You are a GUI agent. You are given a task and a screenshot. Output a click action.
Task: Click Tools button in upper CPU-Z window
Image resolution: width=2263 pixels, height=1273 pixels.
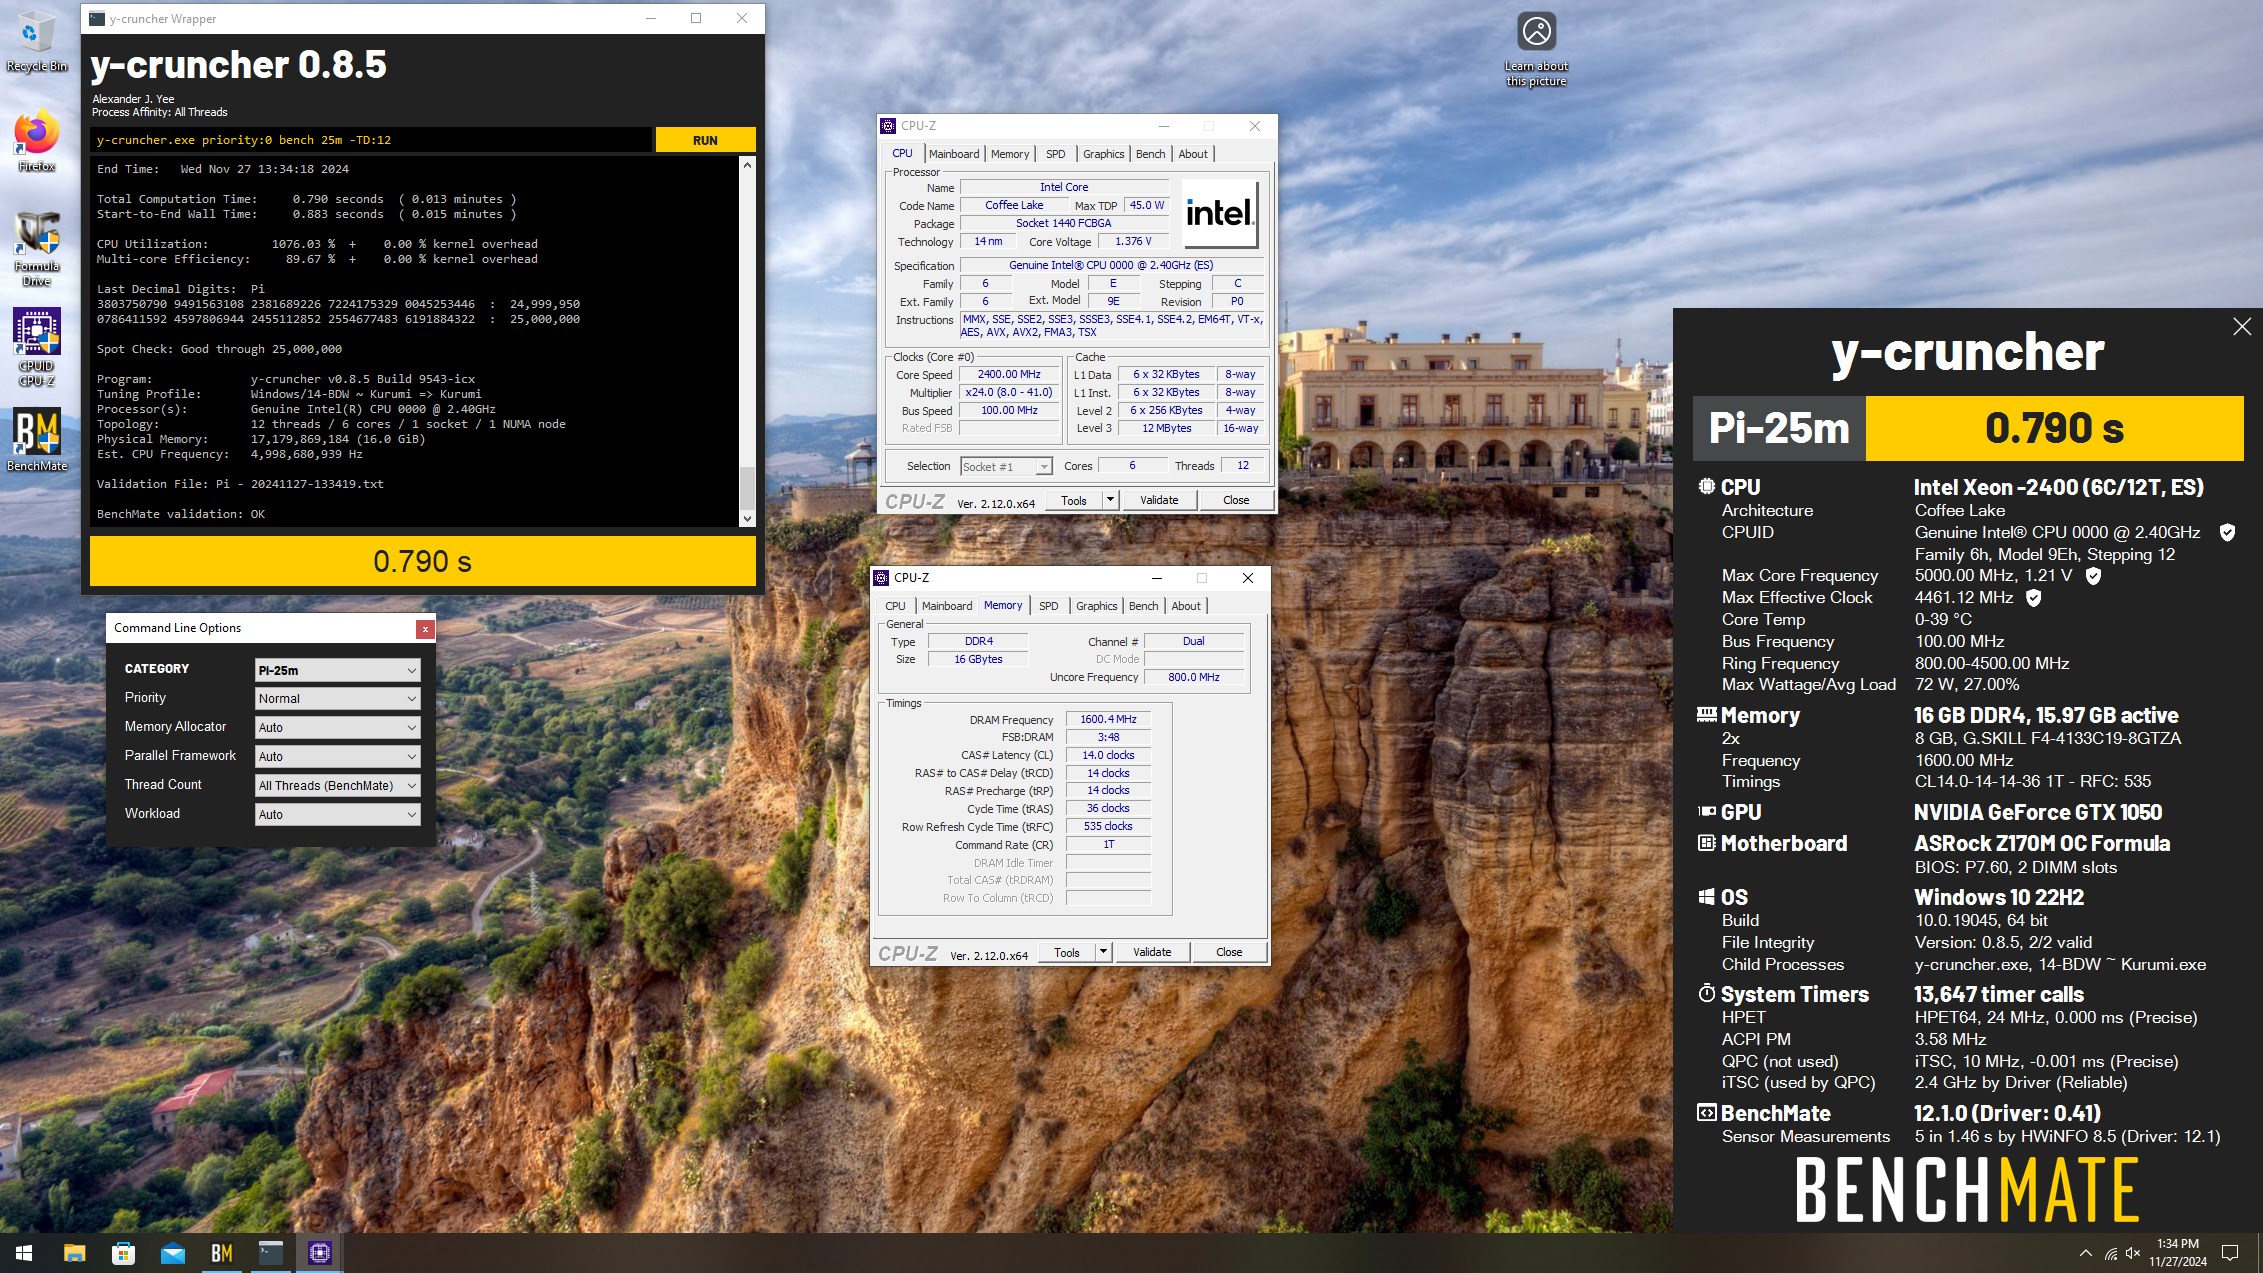coord(1074,499)
